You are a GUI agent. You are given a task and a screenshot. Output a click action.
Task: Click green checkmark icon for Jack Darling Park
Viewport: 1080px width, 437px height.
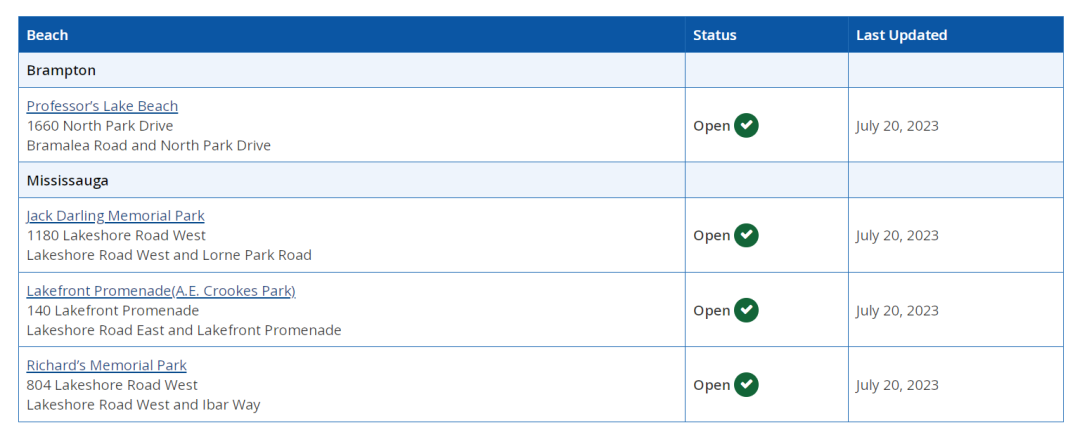pyautogui.click(x=746, y=235)
